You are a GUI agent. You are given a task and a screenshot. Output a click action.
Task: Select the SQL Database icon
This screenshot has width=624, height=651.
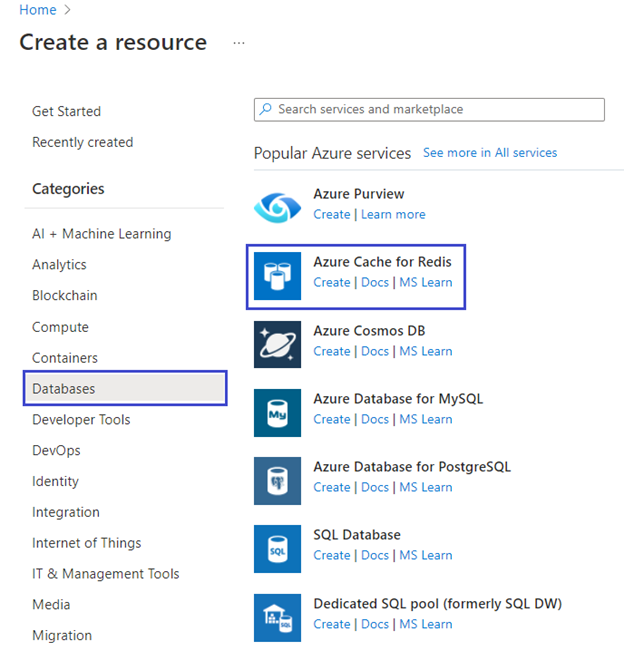pyautogui.click(x=277, y=546)
